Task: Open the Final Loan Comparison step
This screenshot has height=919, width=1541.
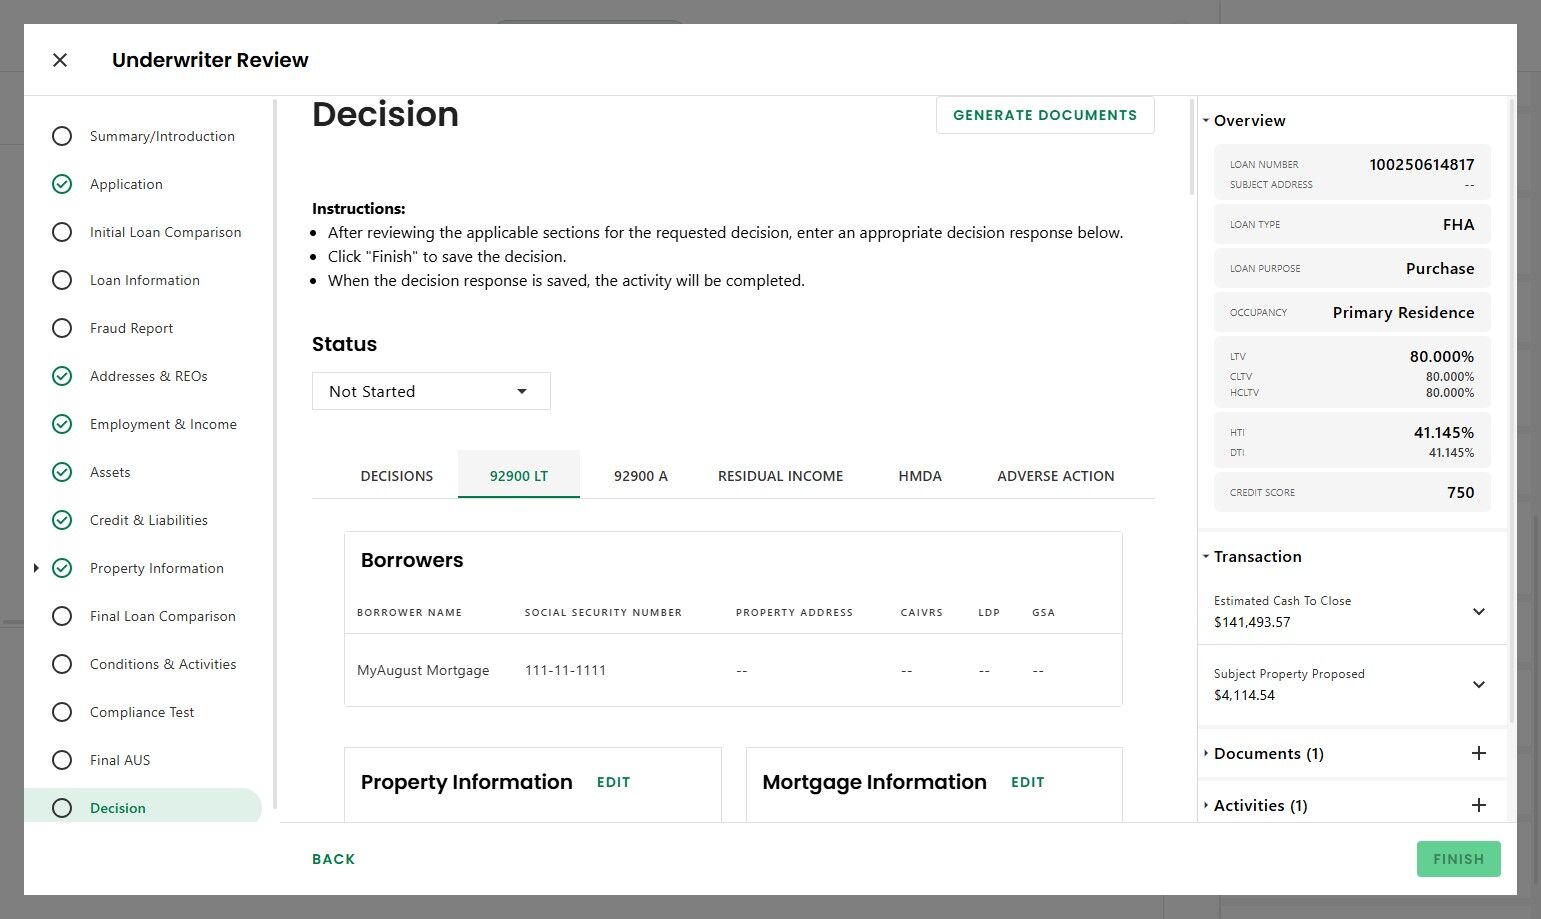Action: [x=163, y=616]
